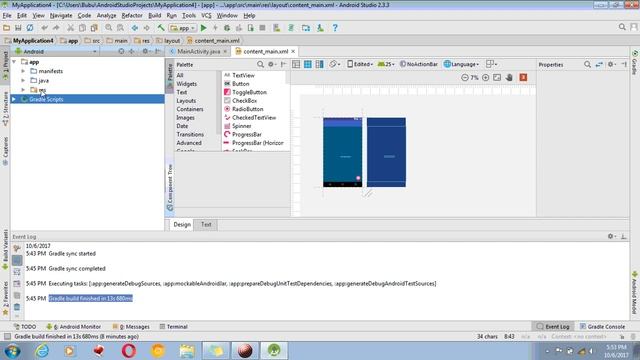Run the app with the green play icon
640x360 pixels.
[203, 28]
